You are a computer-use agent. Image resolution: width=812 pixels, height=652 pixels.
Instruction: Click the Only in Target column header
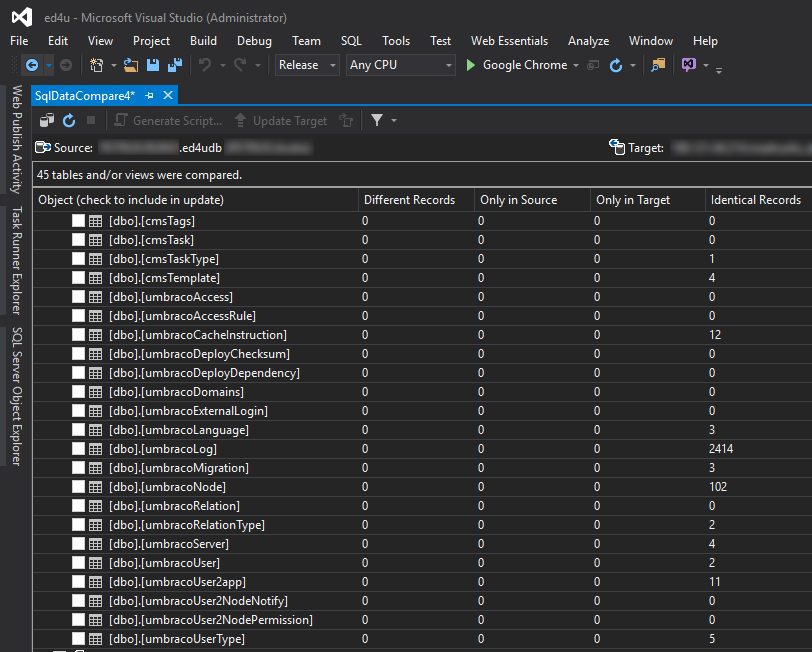coord(648,200)
